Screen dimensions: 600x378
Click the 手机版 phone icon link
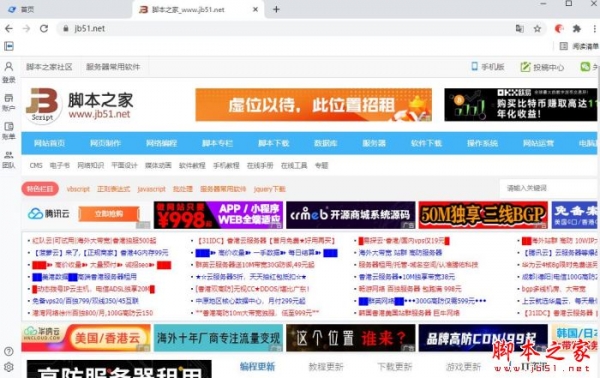pyautogui.click(x=488, y=67)
